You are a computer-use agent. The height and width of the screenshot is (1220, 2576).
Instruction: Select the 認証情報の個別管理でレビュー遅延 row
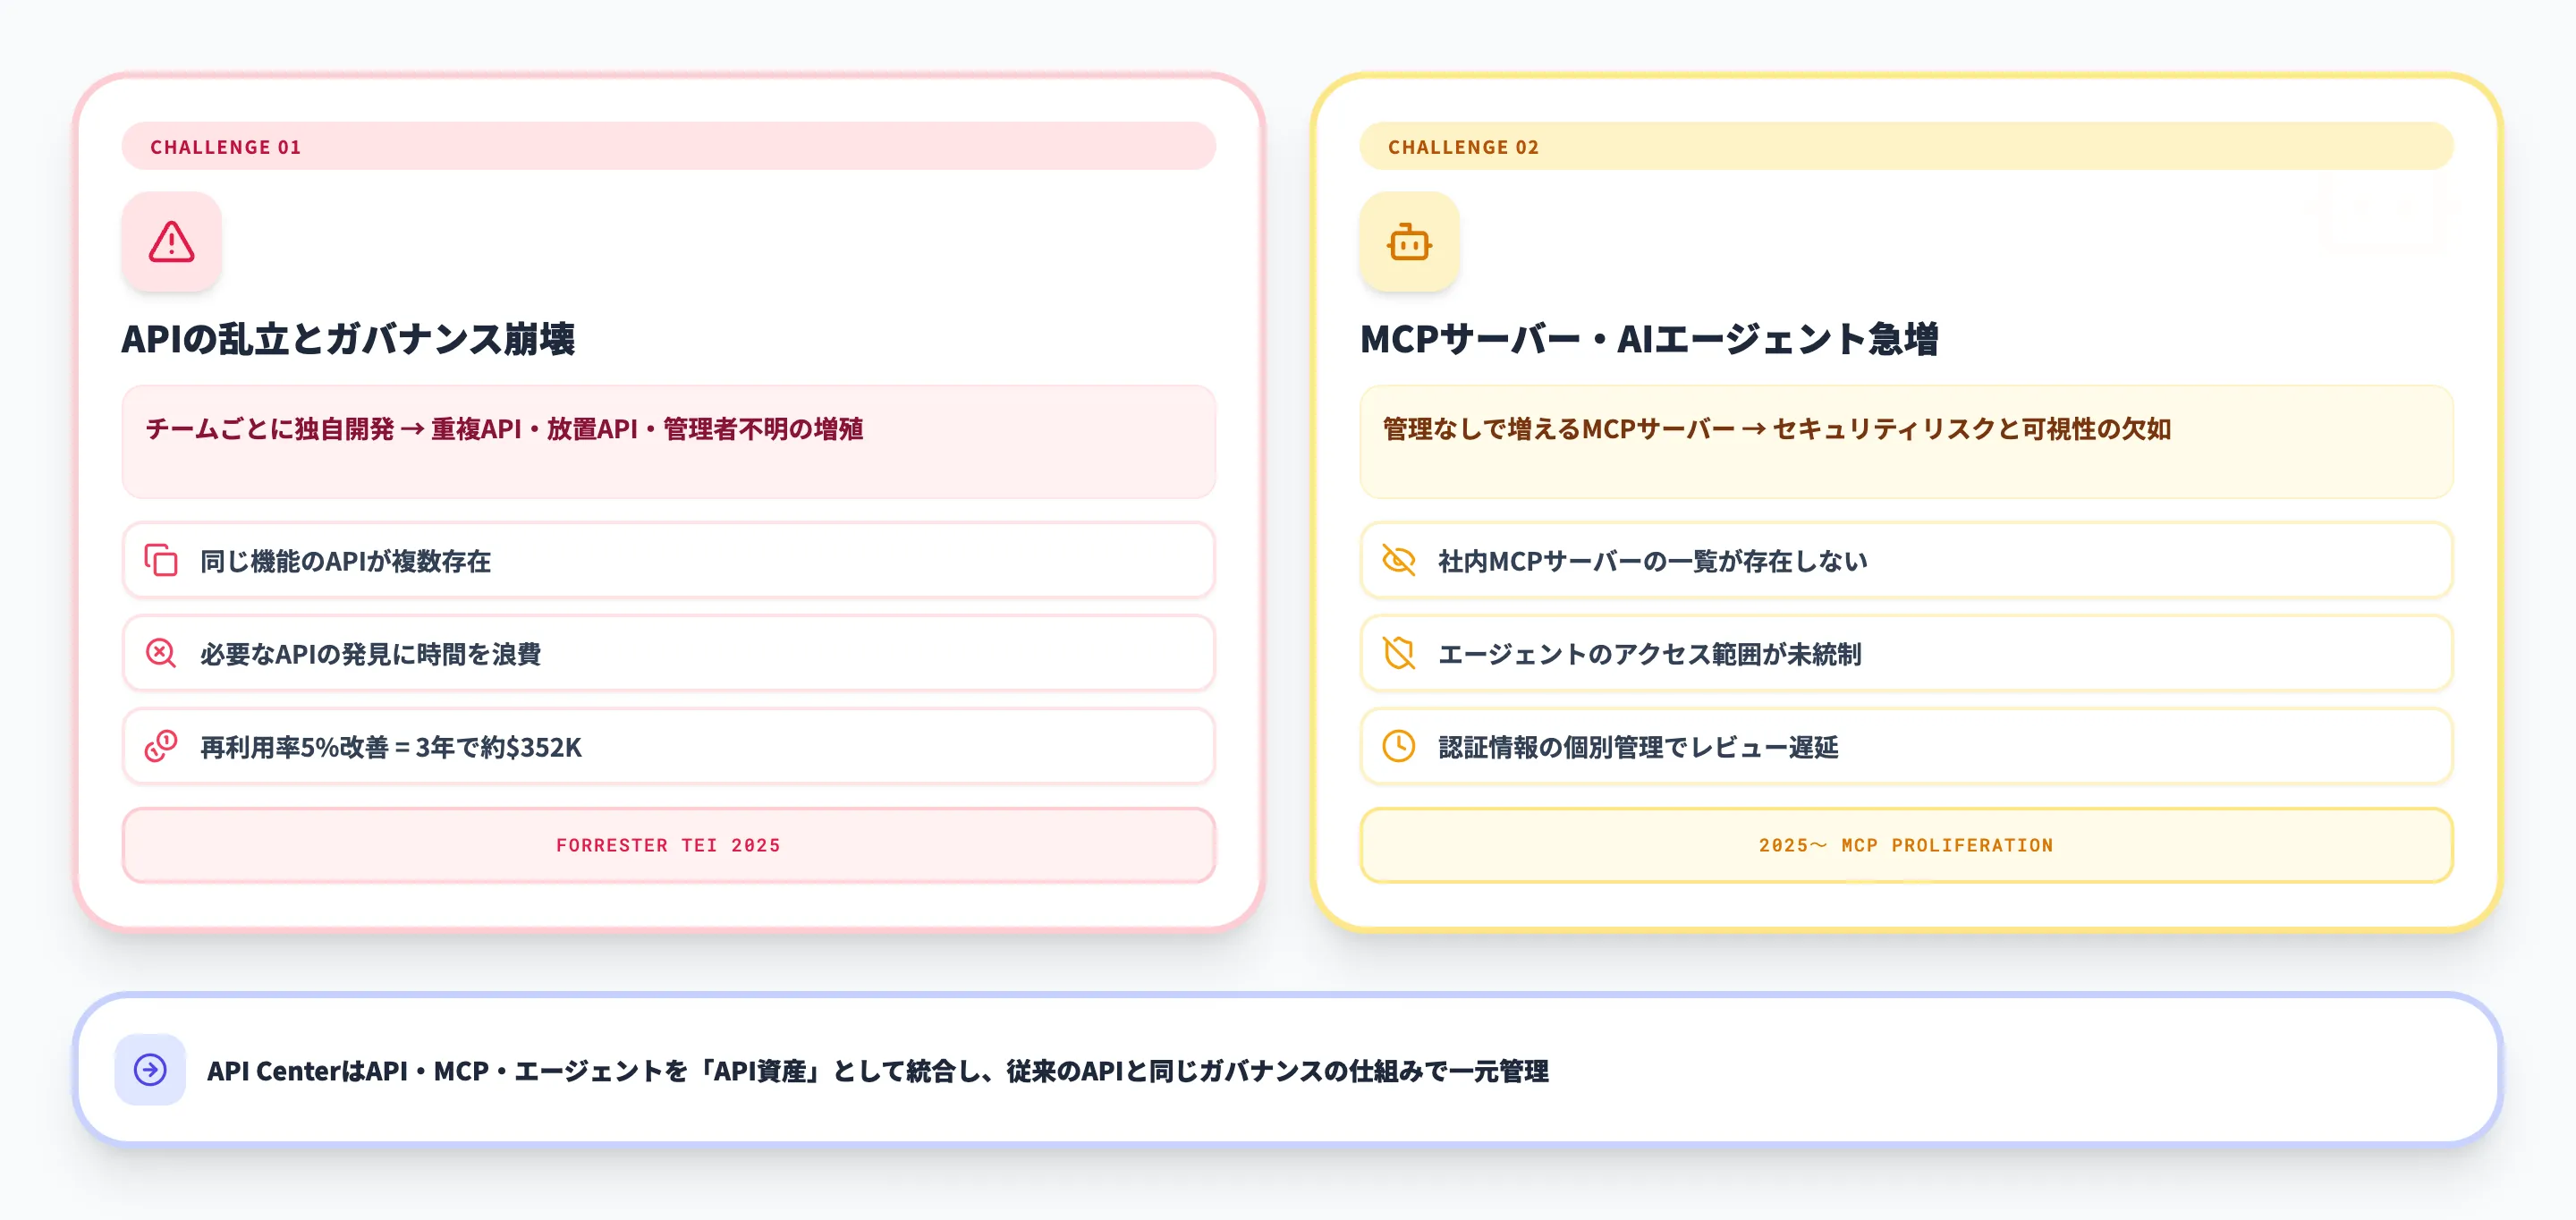click(x=1905, y=747)
